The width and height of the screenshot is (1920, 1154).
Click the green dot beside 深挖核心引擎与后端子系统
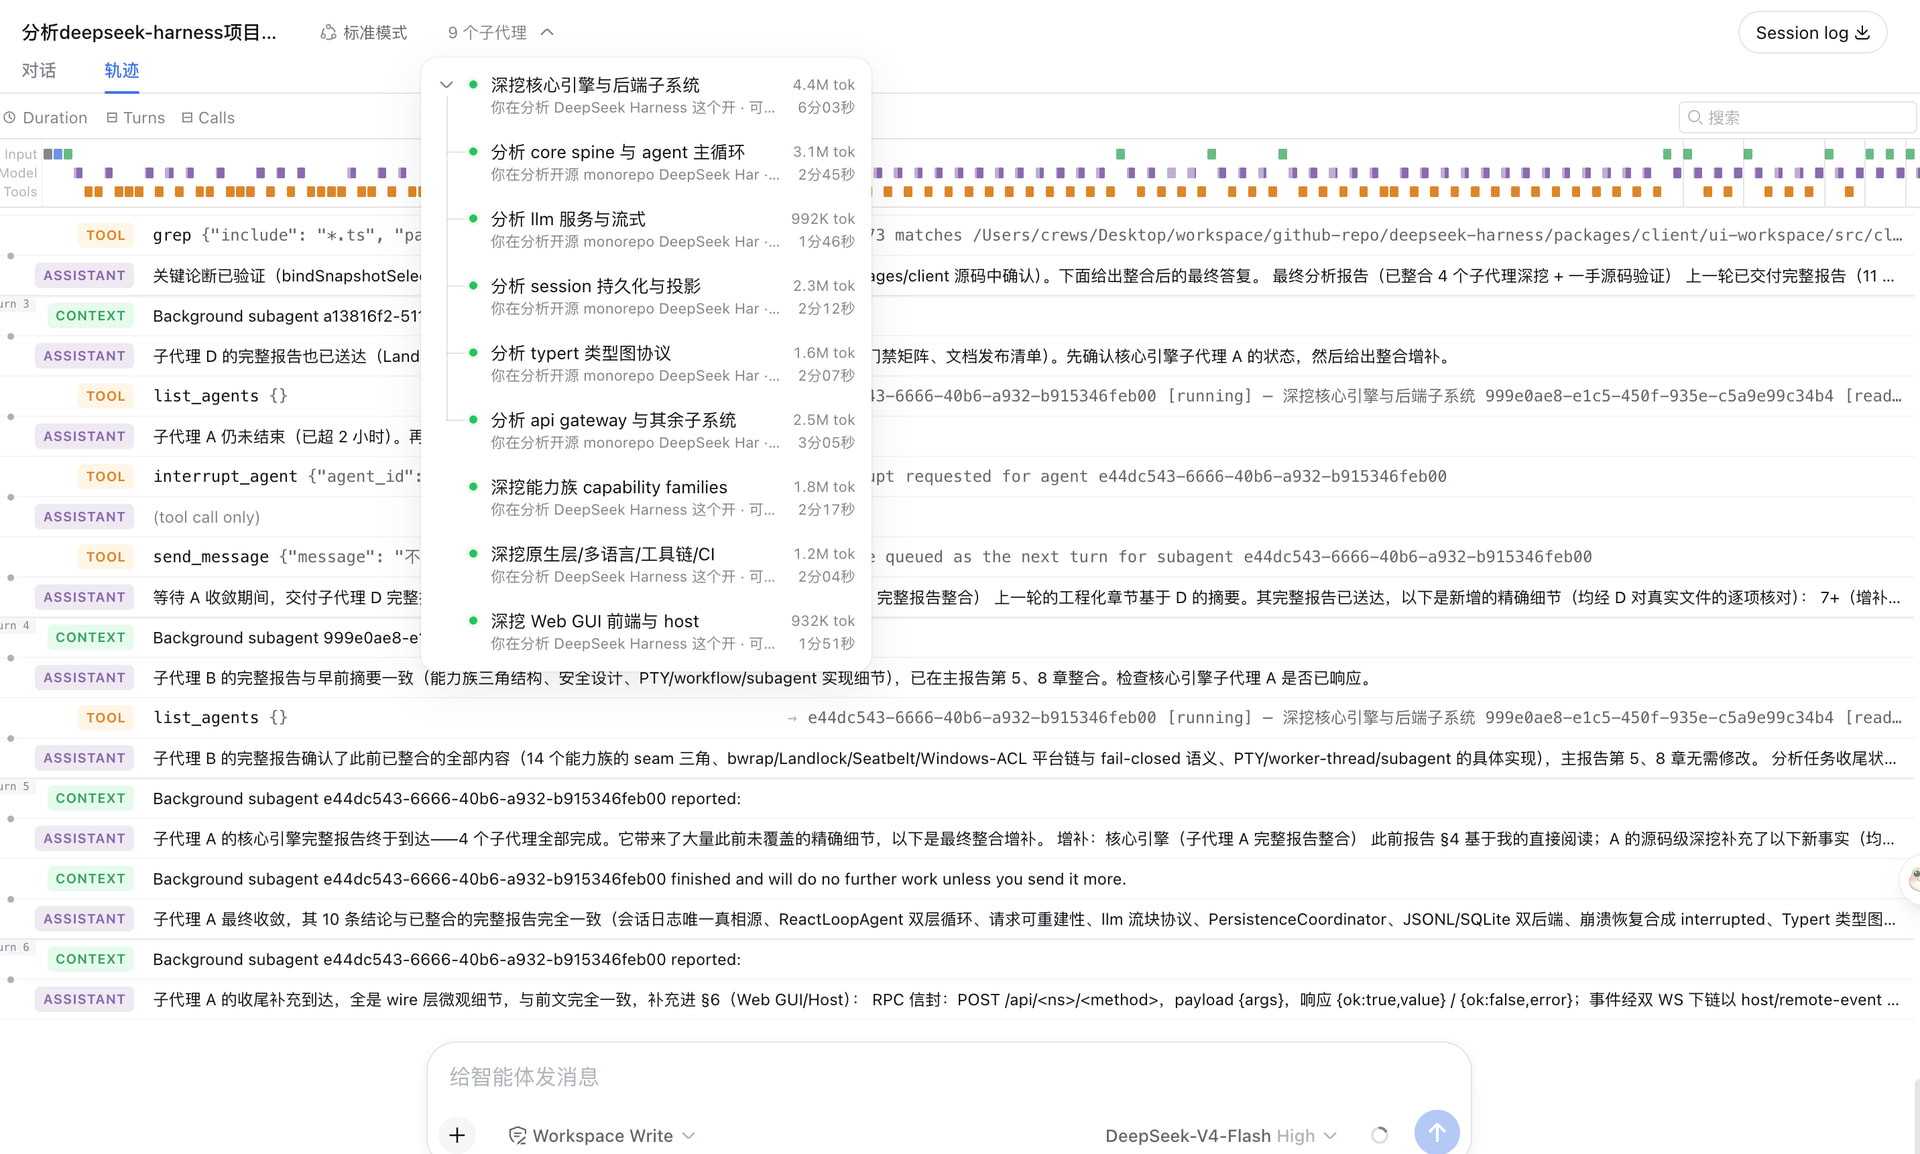pyautogui.click(x=473, y=85)
